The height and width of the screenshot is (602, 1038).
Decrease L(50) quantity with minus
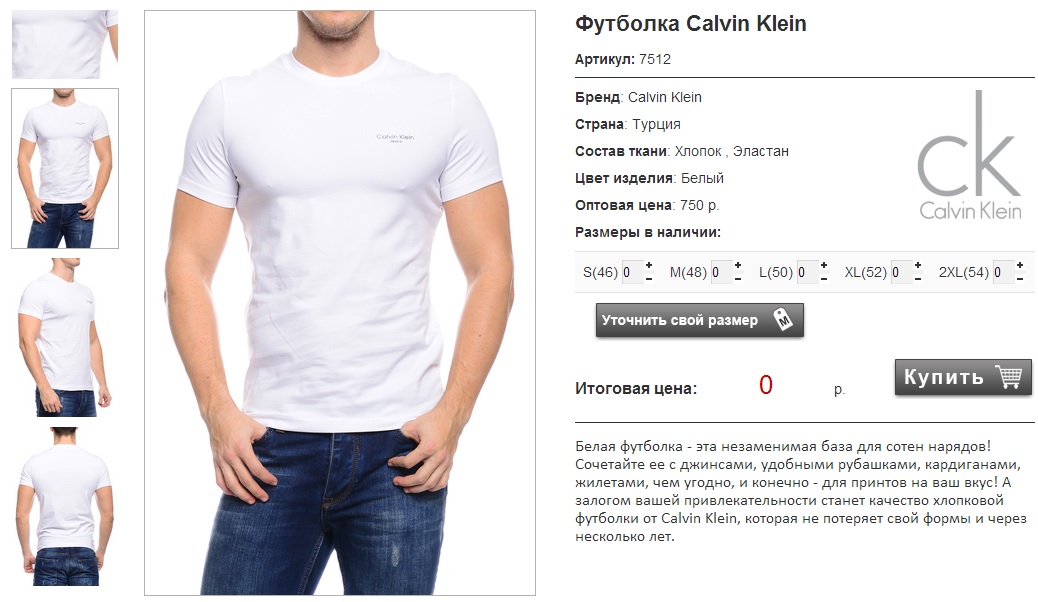click(x=824, y=279)
